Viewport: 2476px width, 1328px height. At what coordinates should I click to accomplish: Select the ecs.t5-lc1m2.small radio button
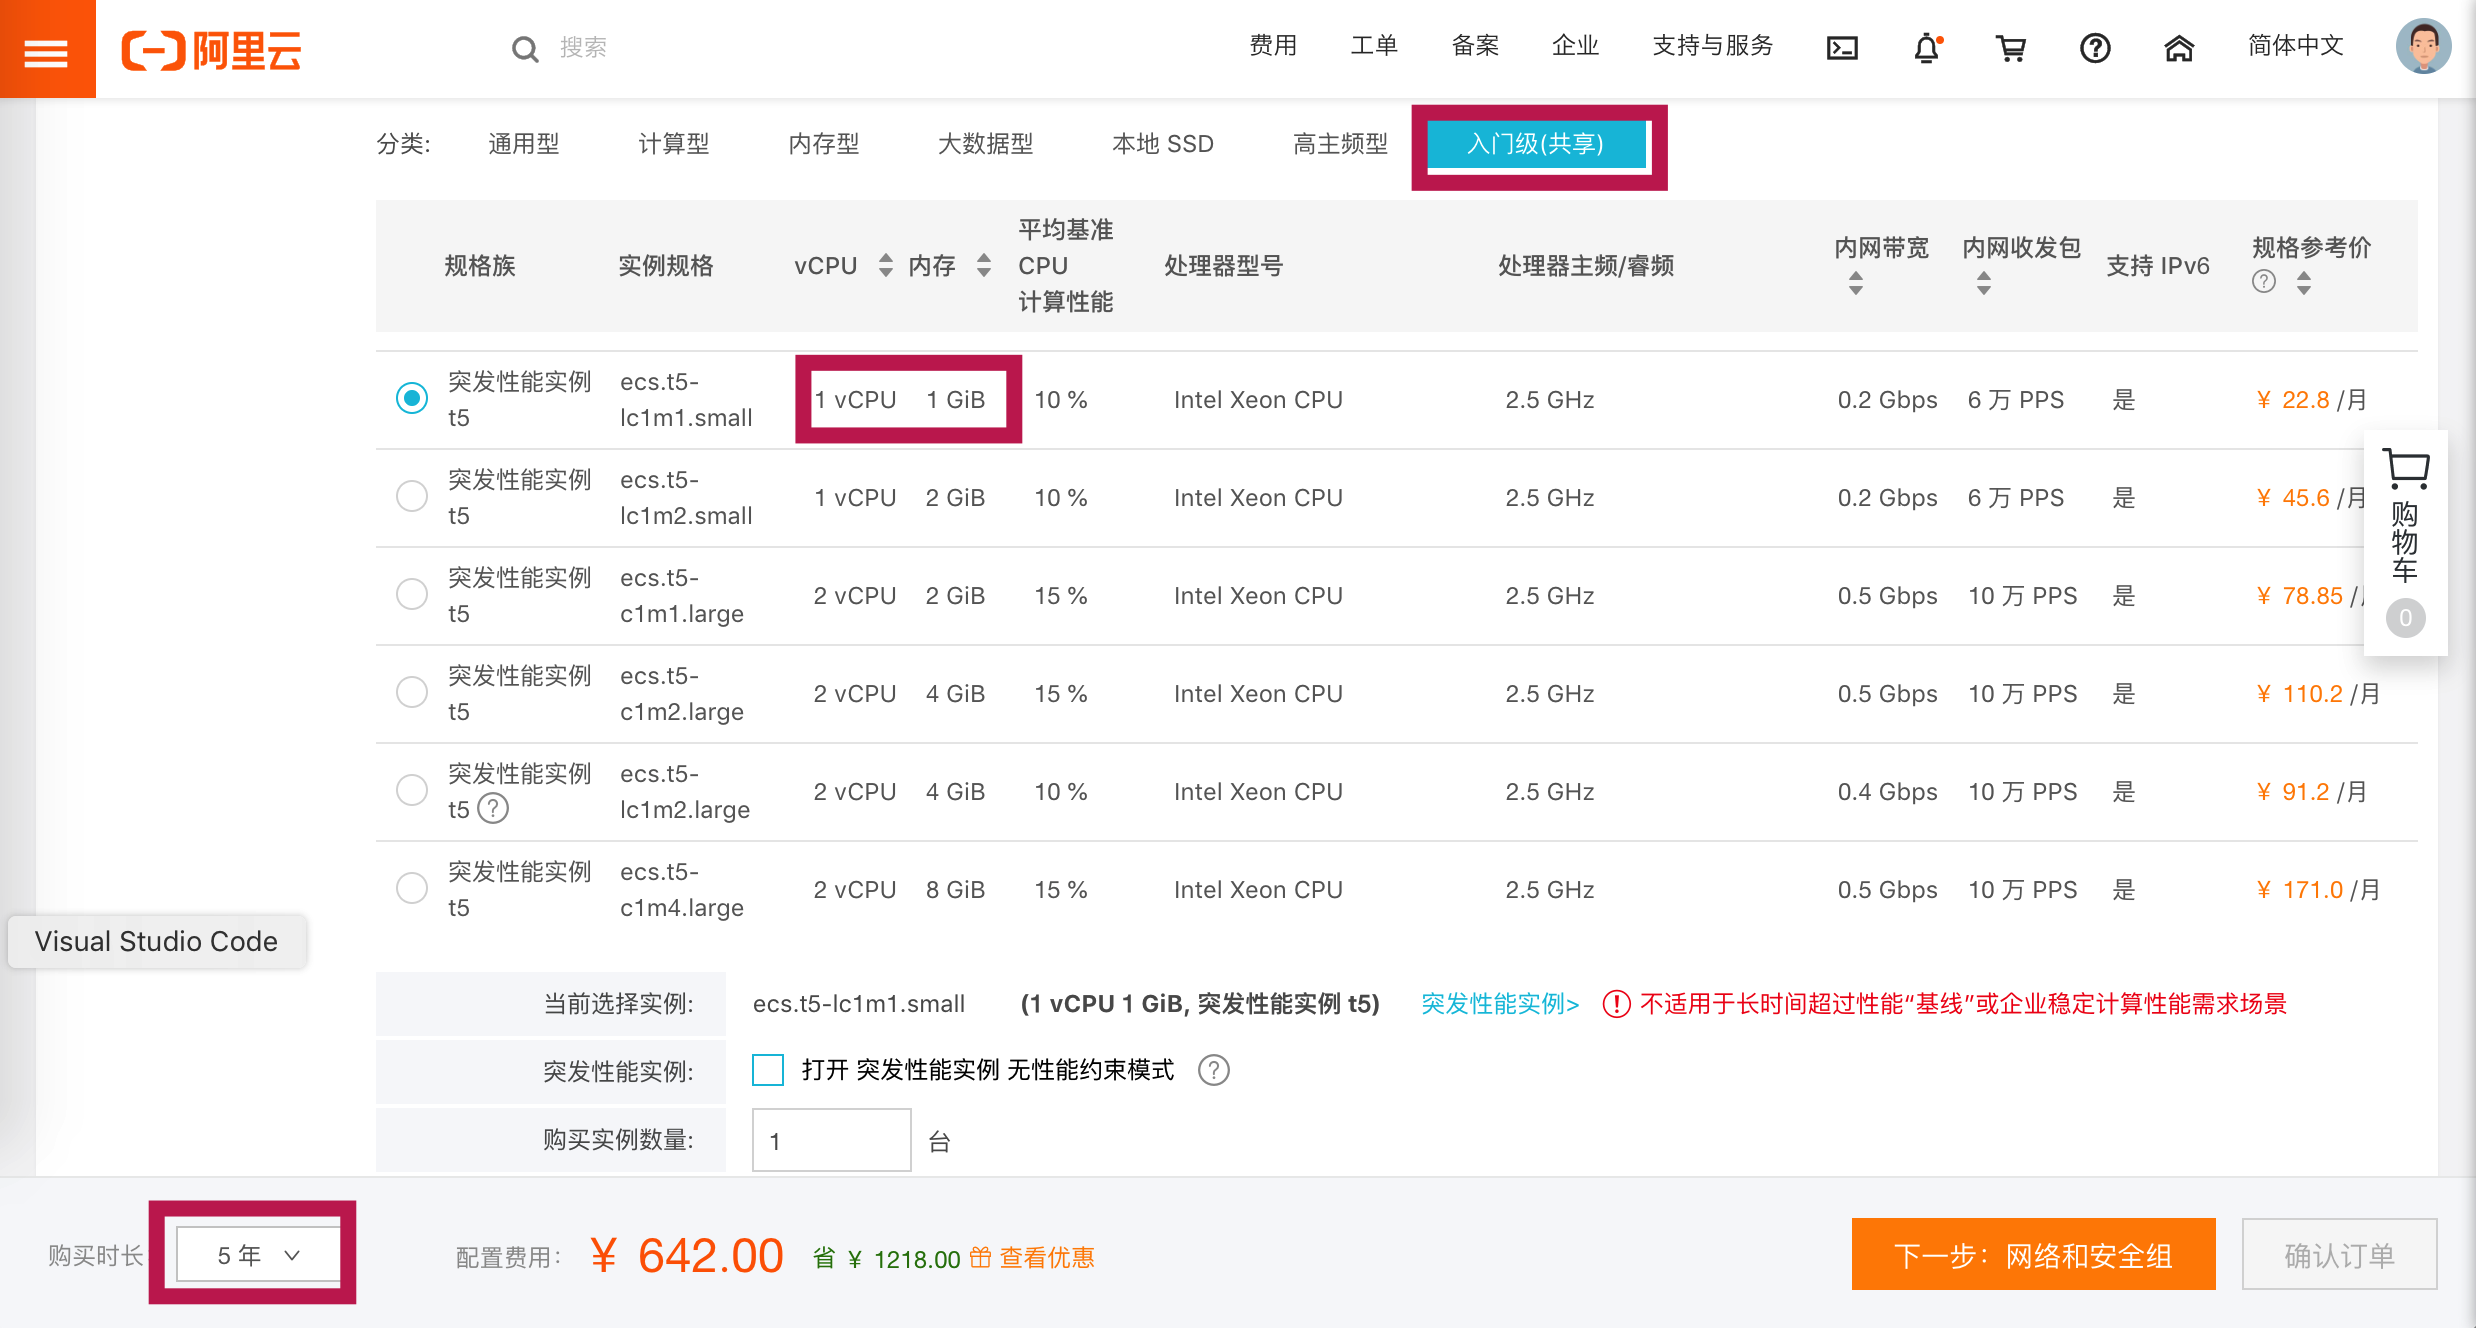pos(412,496)
